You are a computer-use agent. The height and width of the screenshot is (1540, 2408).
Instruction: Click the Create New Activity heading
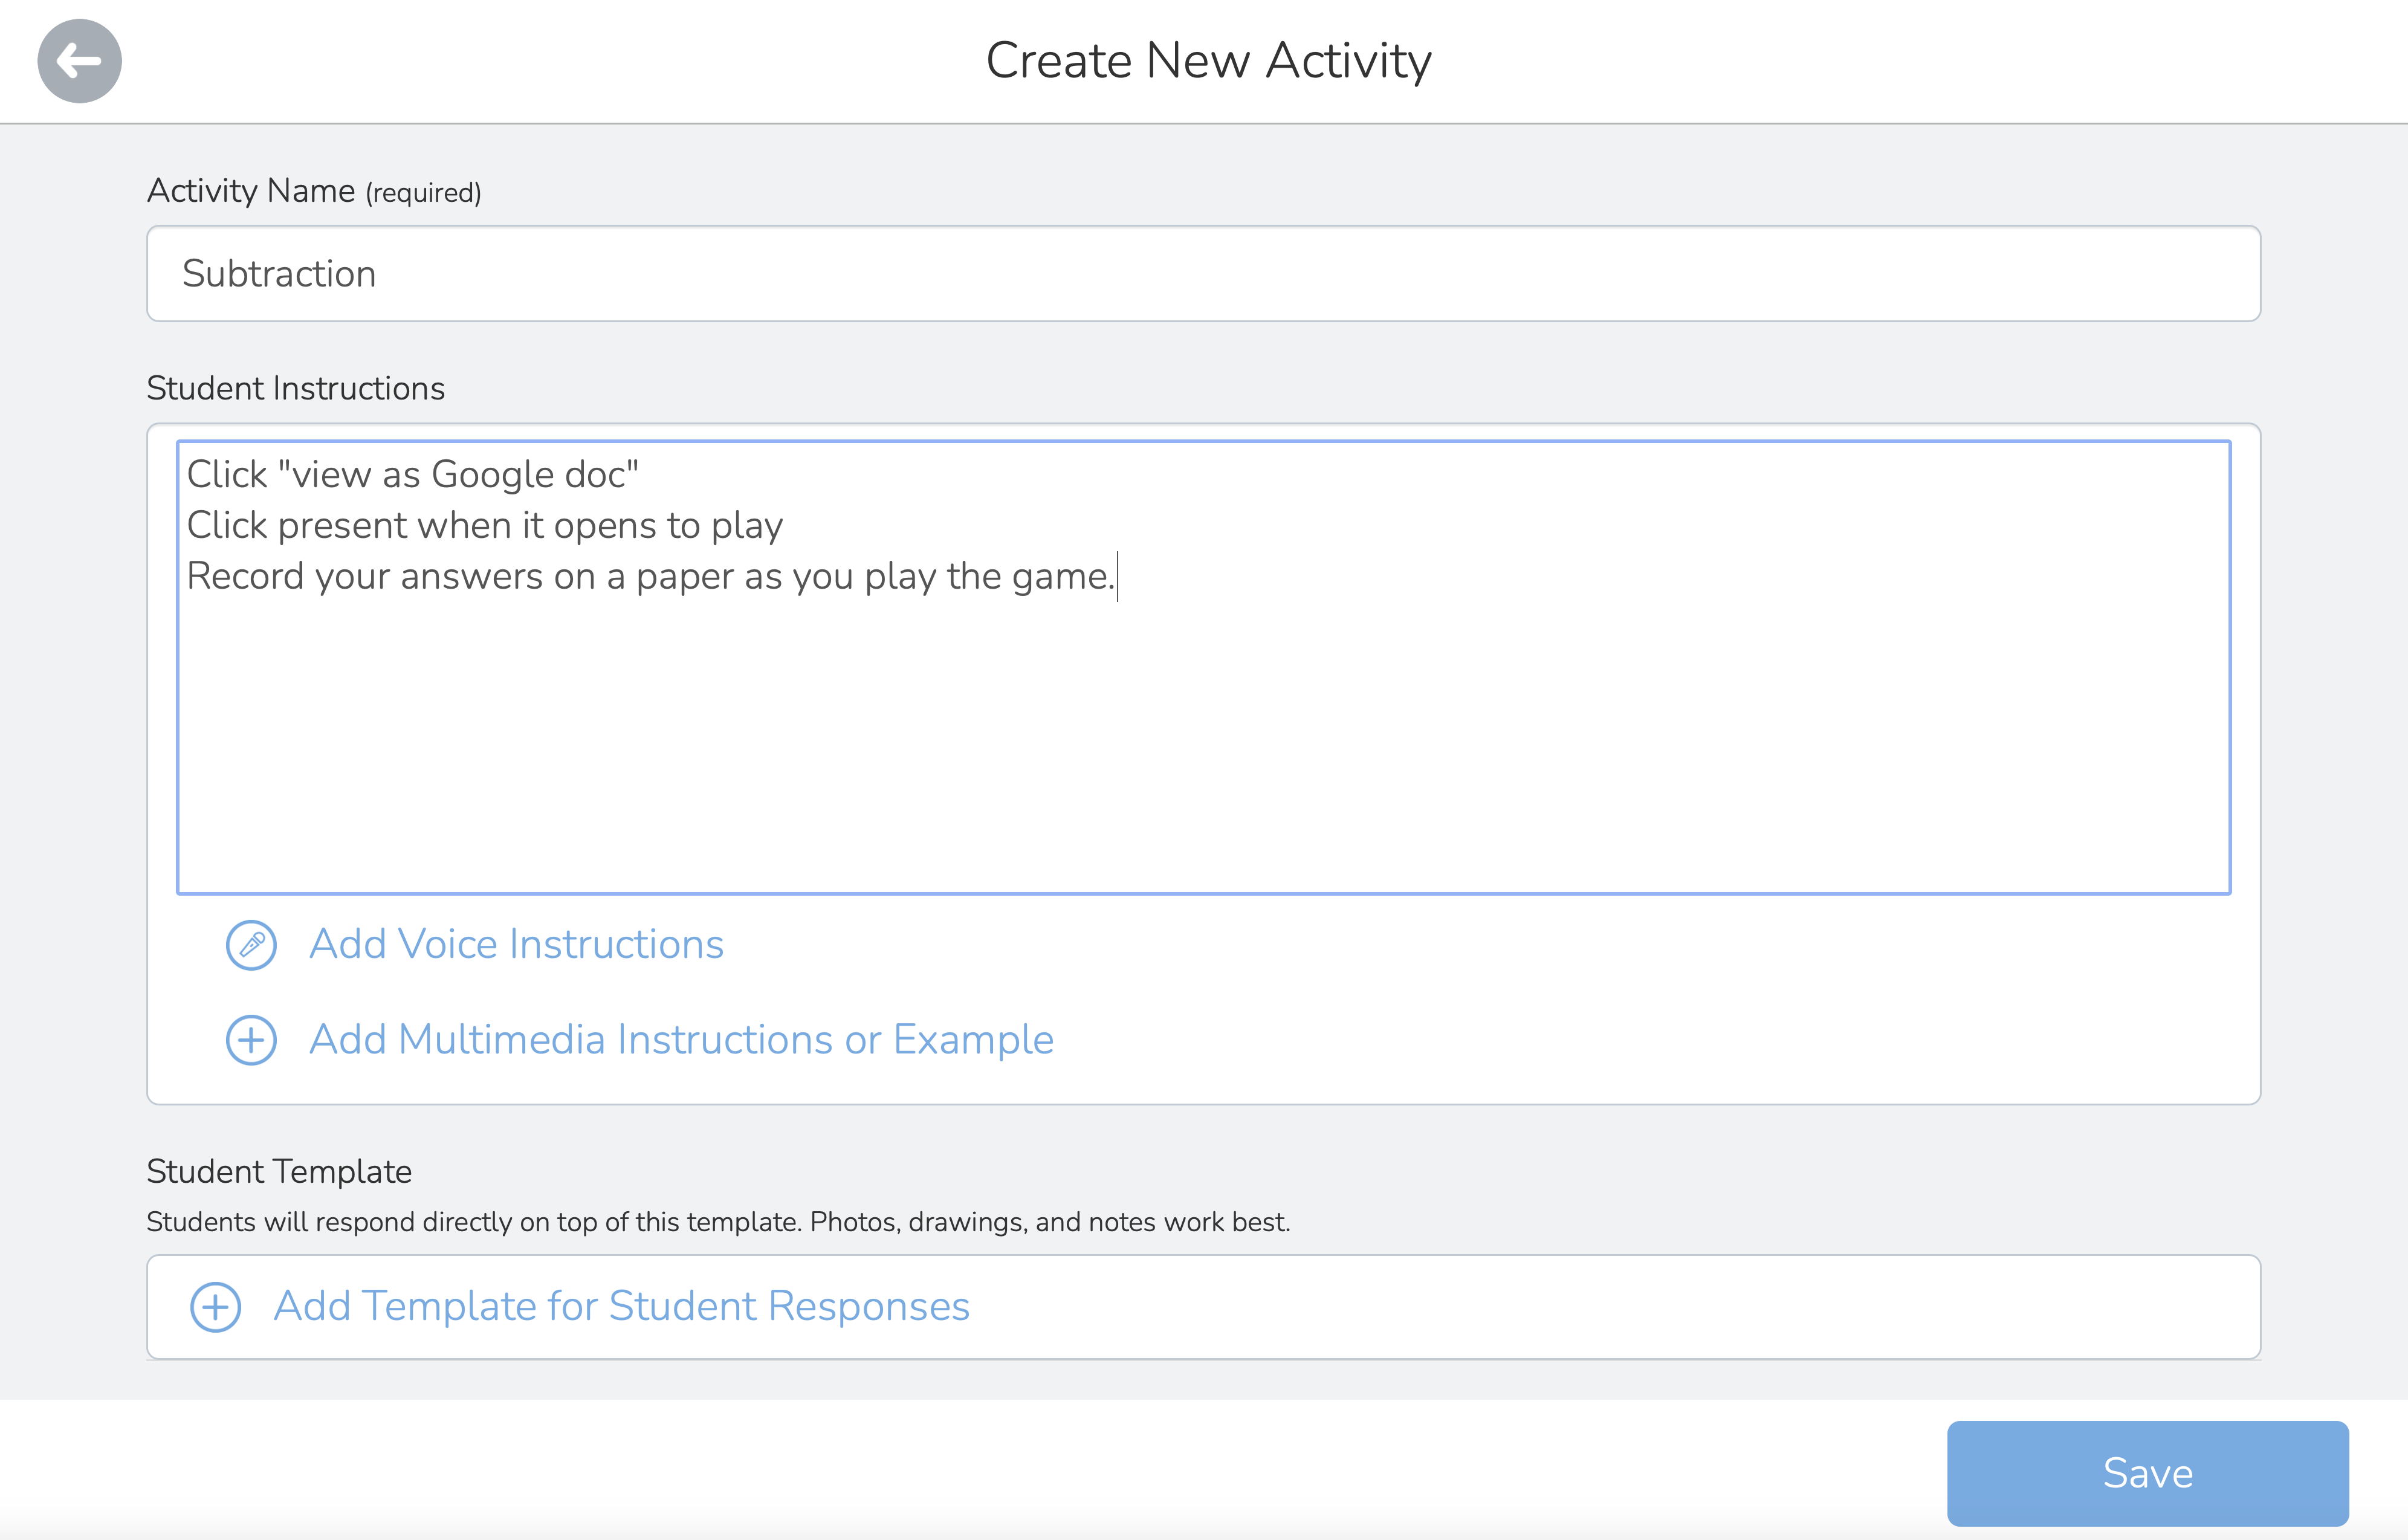tap(1208, 61)
